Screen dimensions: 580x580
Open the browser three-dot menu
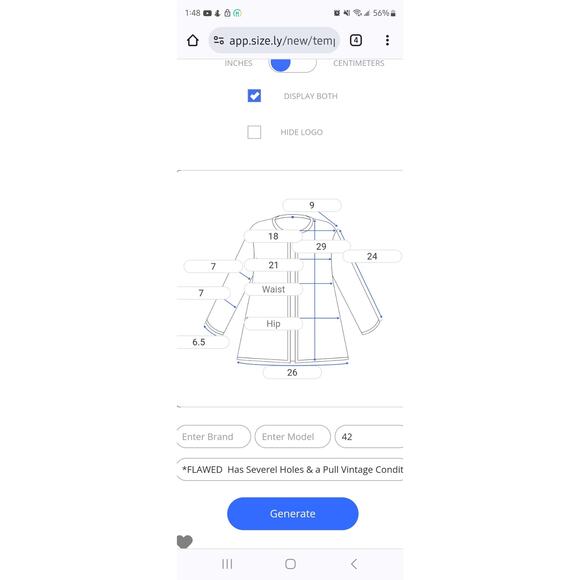[x=387, y=40]
